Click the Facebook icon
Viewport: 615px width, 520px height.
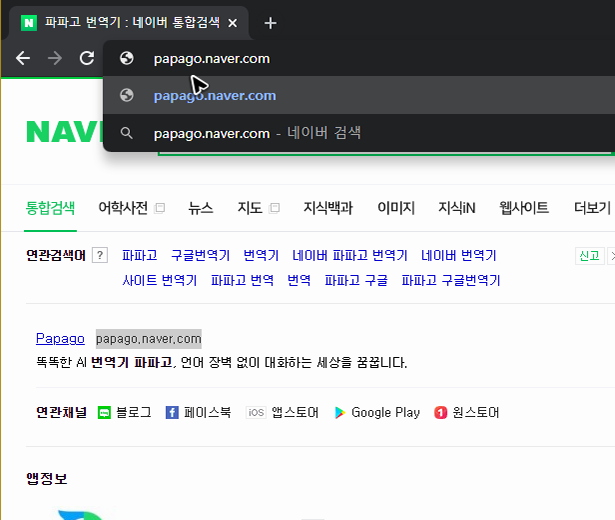[172, 413]
